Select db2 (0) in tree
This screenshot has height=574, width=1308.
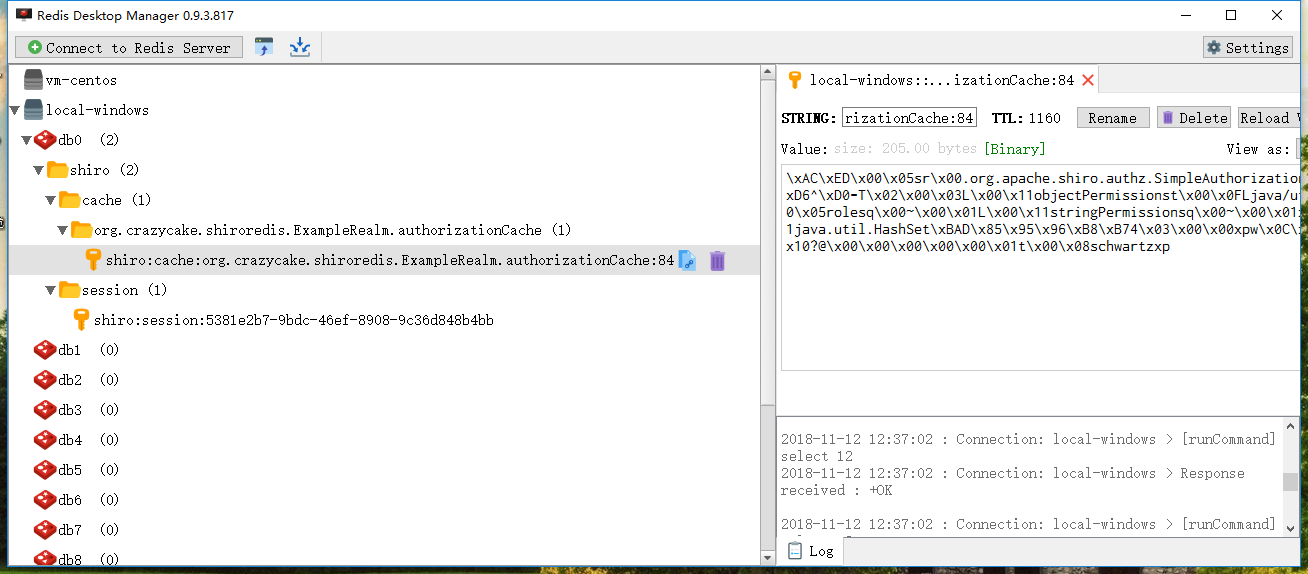(x=89, y=380)
